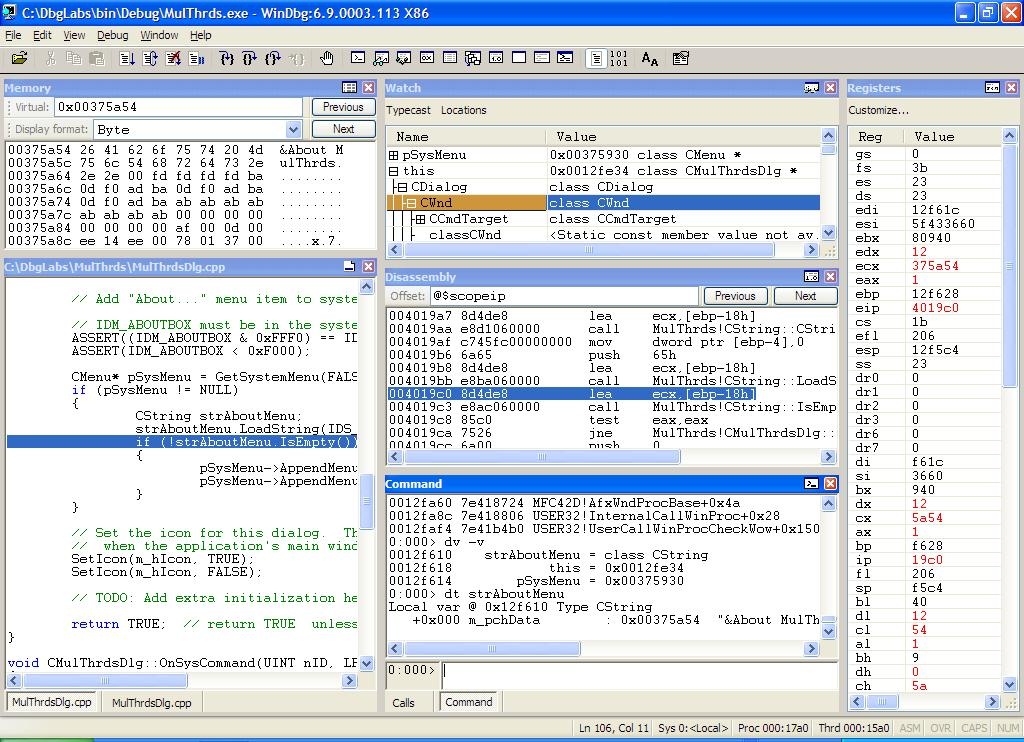
Task: Click Next in the Memory panel
Action: [x=344, y=129]
